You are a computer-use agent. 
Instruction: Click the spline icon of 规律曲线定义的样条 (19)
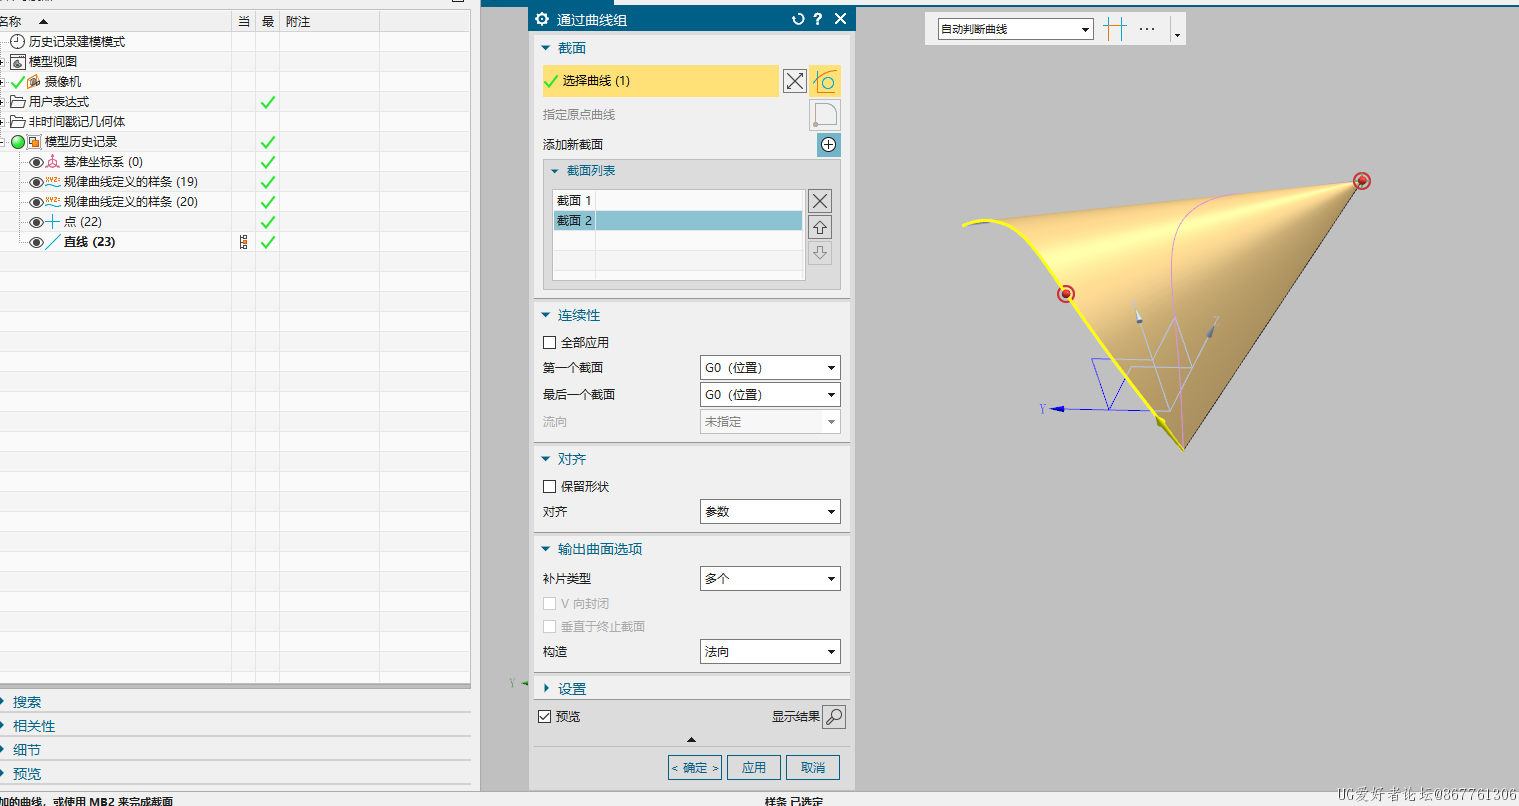coord(53,182)
